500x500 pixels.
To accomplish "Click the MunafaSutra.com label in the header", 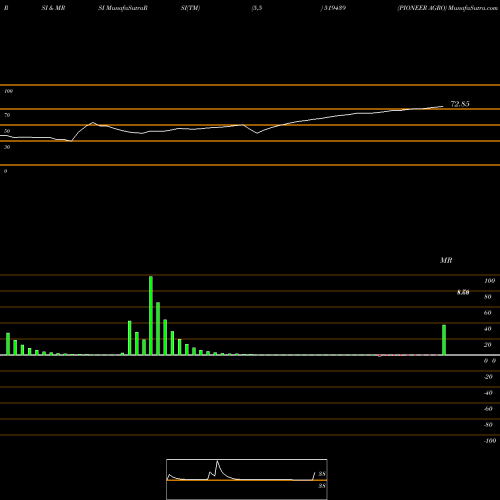I will (x=473, y=8).
